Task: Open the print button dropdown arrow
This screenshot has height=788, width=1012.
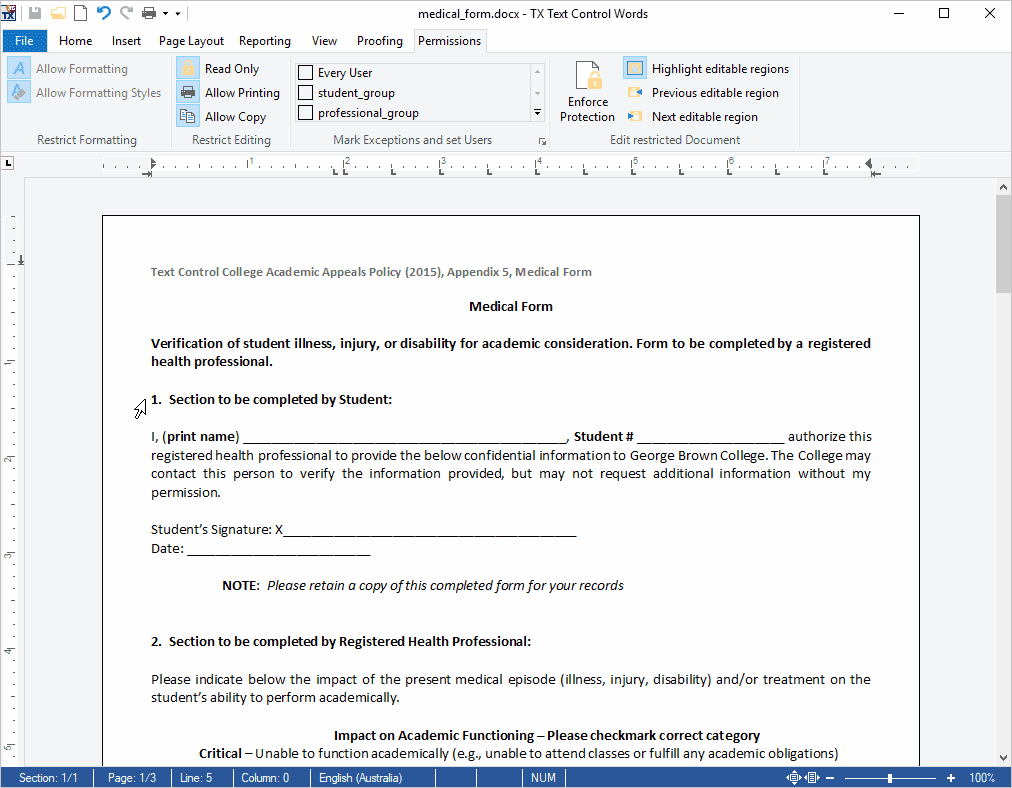Action: [163, 13]
